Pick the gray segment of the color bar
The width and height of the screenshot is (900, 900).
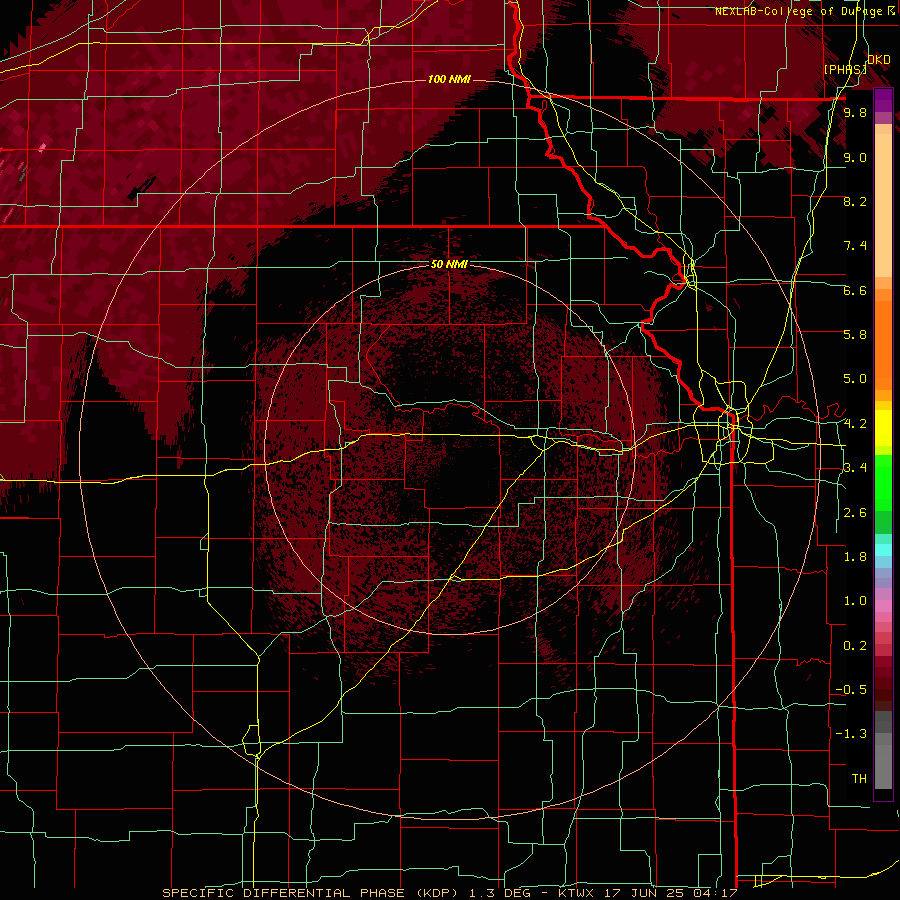pos(883,763)
